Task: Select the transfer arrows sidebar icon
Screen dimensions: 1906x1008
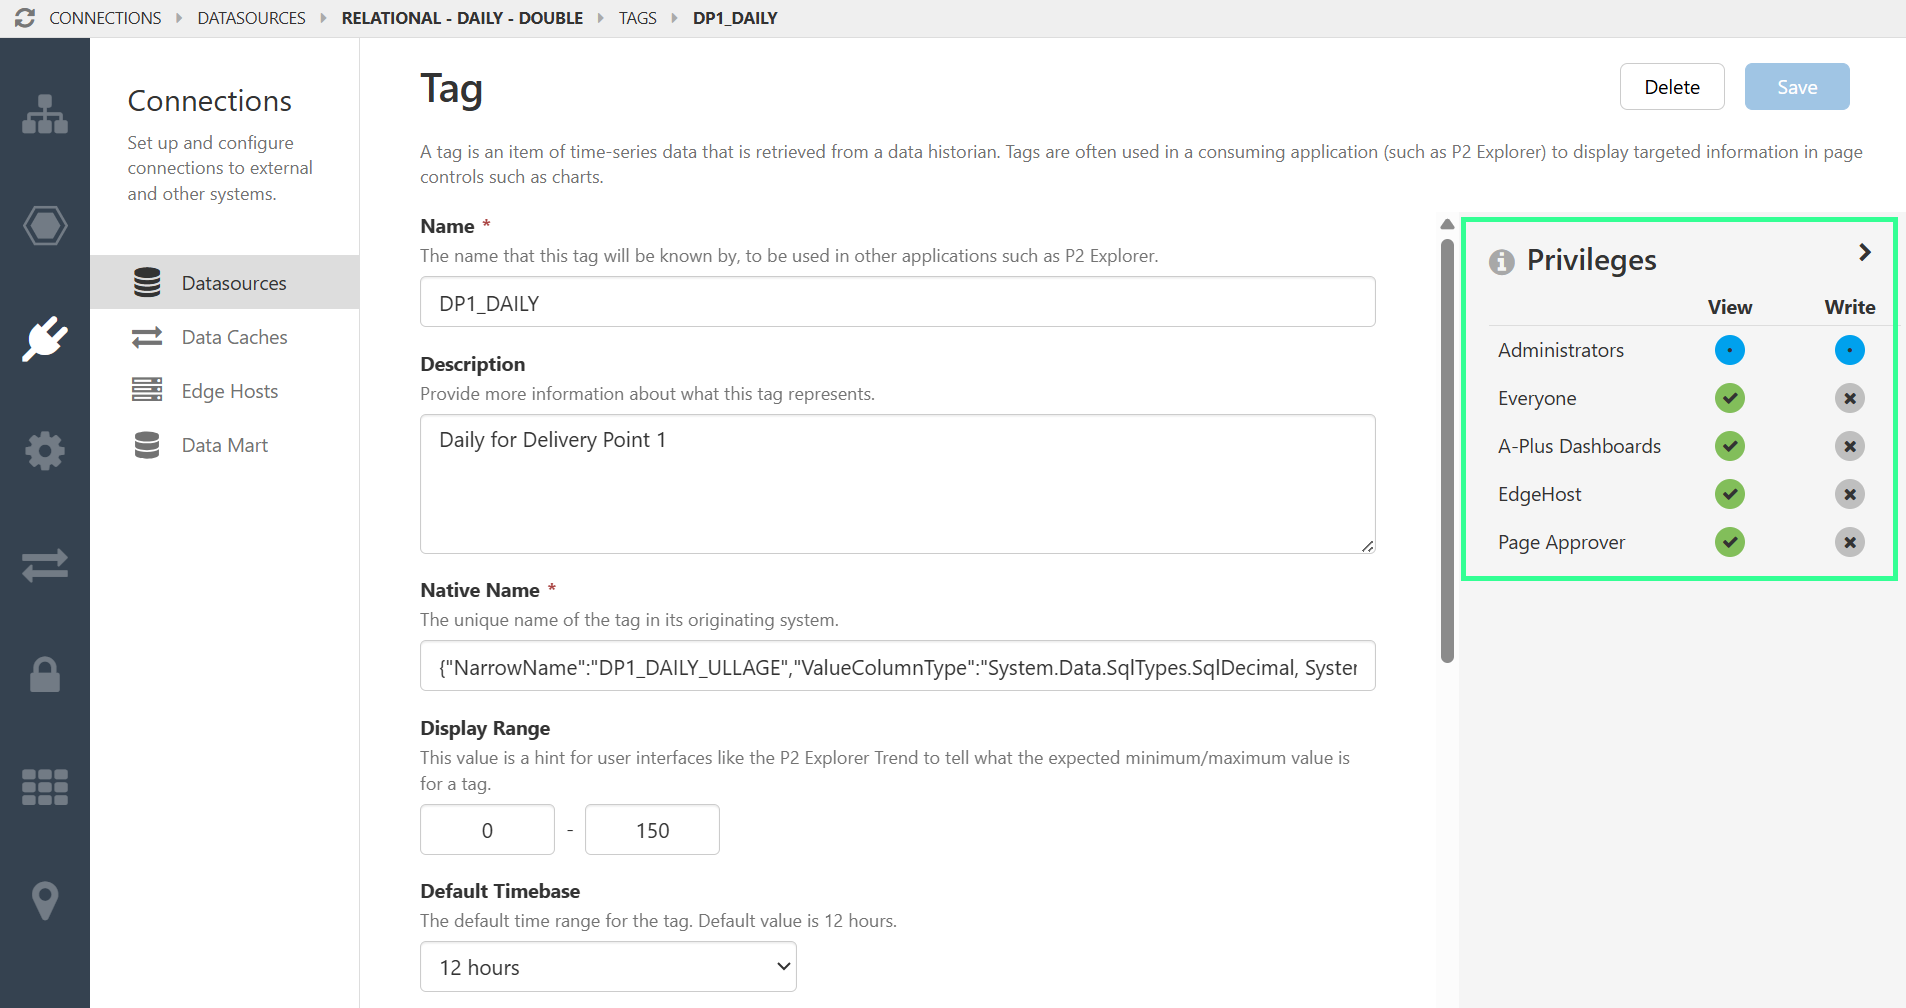Action: [45, 564]
